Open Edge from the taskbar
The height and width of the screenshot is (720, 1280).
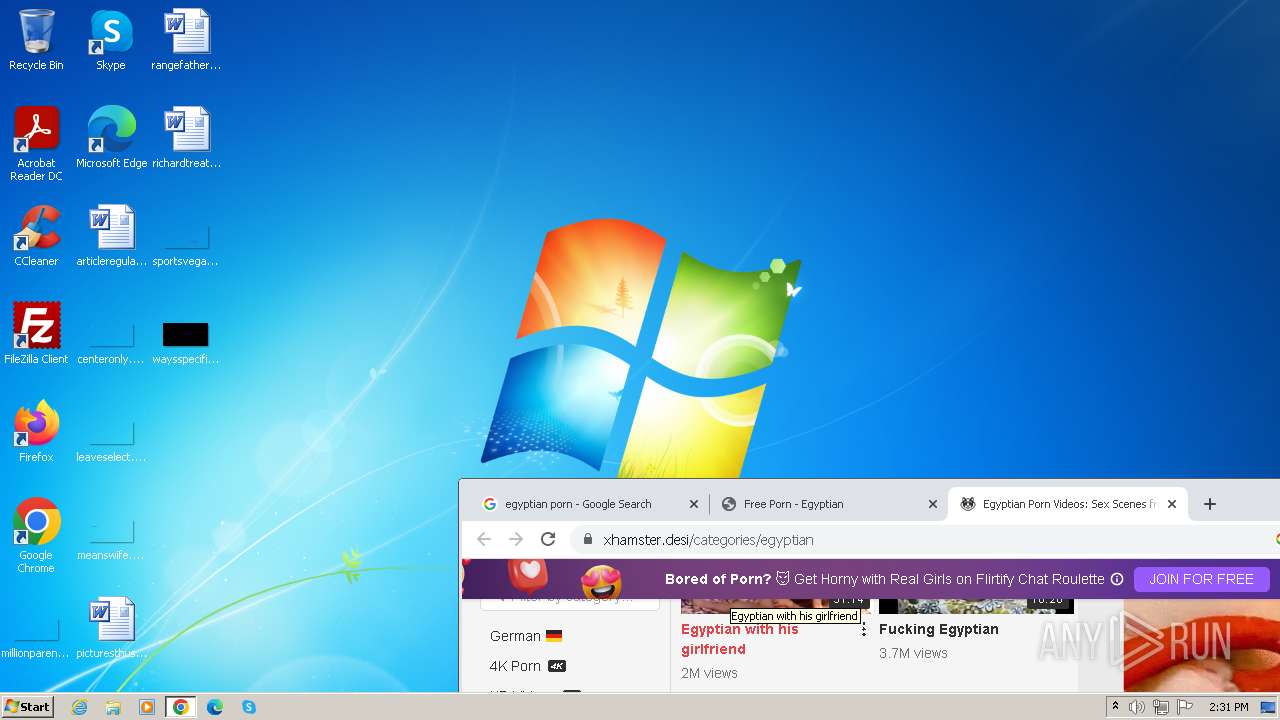(215, 707)
